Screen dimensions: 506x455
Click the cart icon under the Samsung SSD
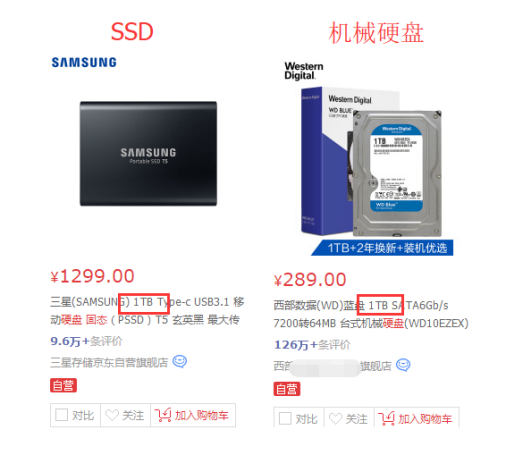pyautogui.click(x=163, y=415)
